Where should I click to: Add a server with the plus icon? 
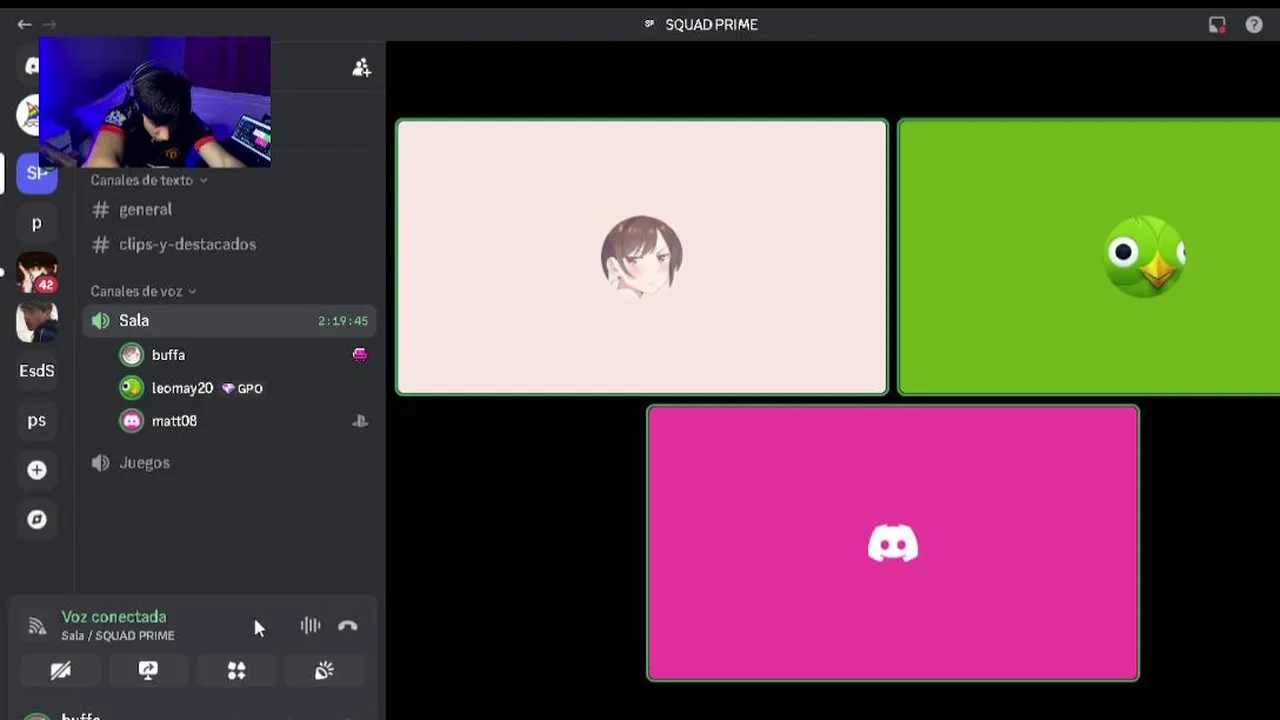(x=37, y=470)
